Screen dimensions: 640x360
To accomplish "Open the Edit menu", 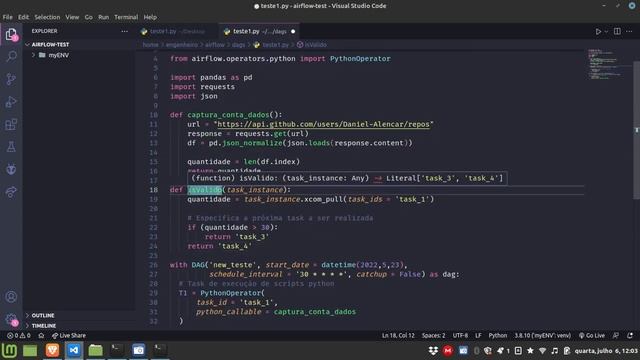I will (x=23, y=17).
